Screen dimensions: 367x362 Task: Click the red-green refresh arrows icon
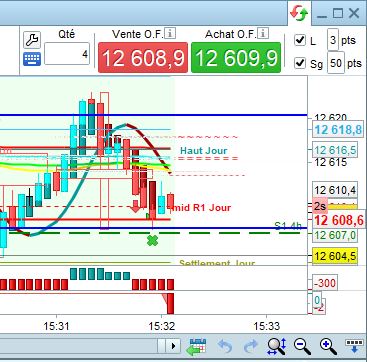[299, 13]
